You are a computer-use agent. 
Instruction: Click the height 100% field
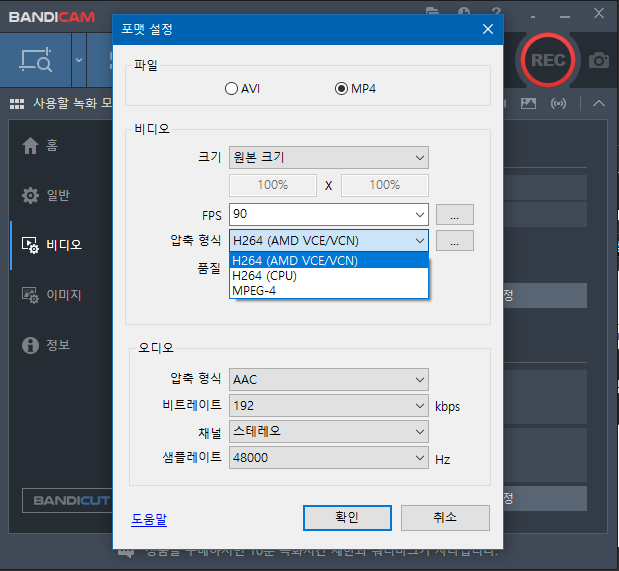pos(385,185)
